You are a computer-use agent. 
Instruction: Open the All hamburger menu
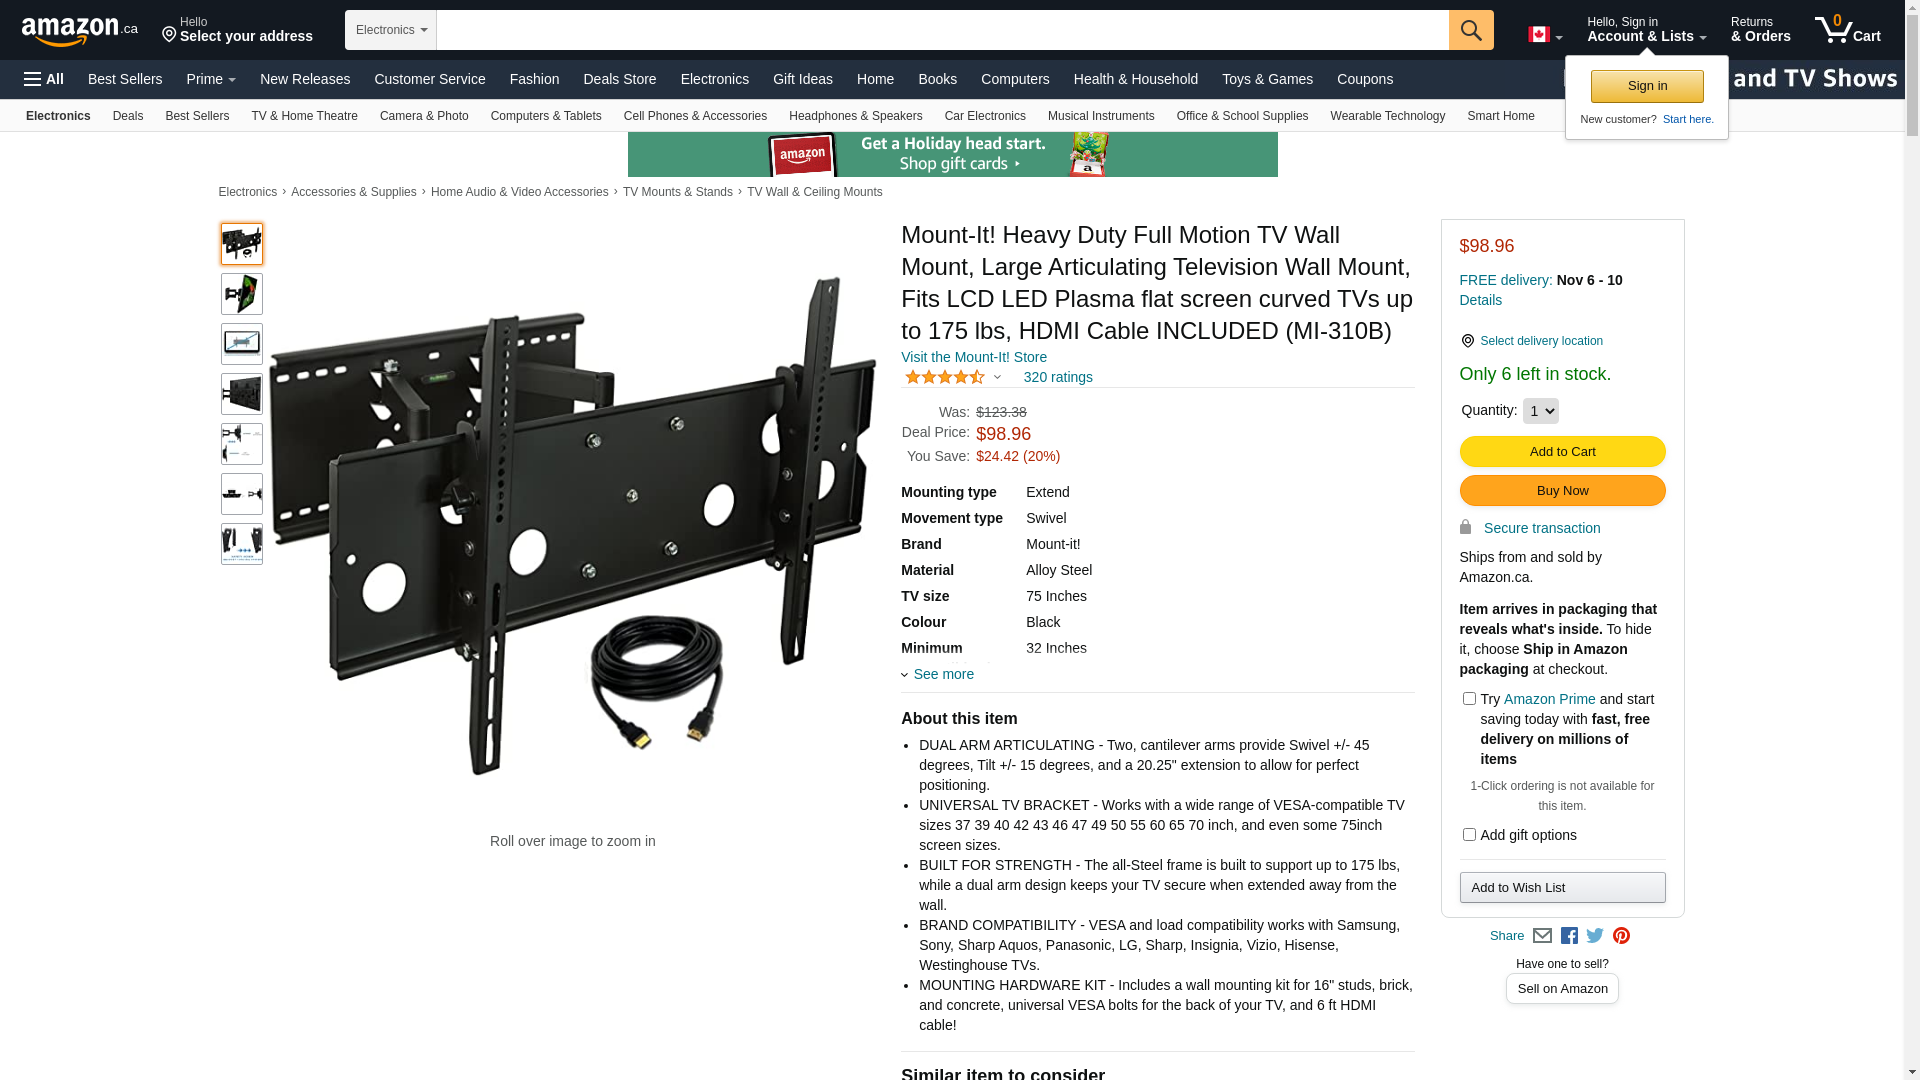pyautogui.click(x=44, y=79)
